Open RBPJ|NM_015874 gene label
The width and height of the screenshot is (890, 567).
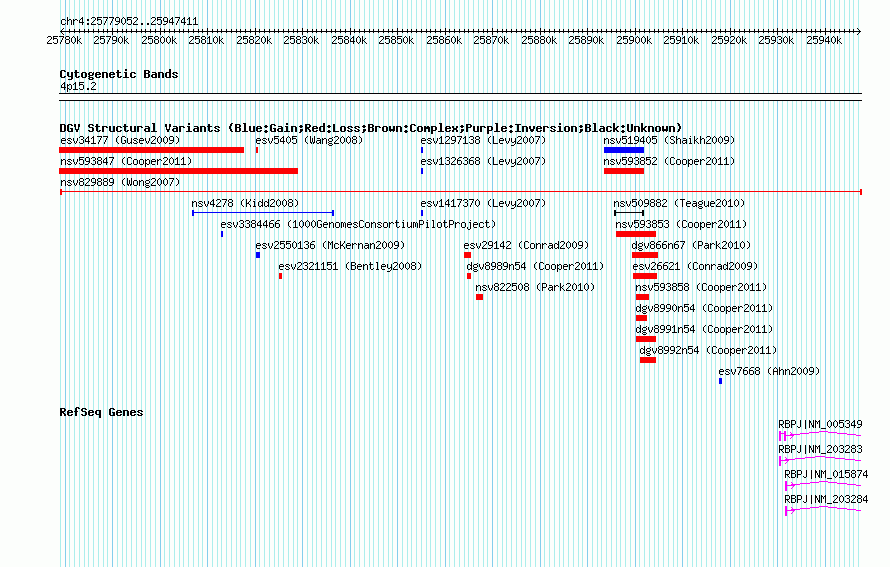[x=826, y=474]
